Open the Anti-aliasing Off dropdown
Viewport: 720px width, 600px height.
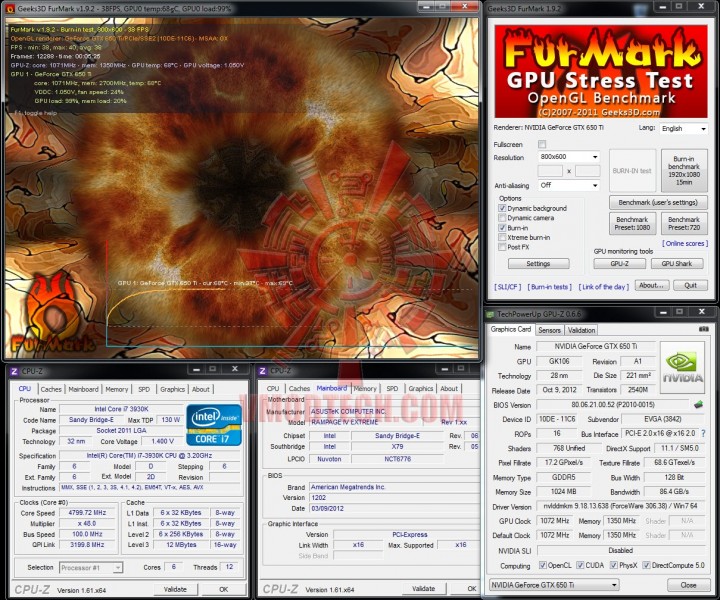click(569, 185)
